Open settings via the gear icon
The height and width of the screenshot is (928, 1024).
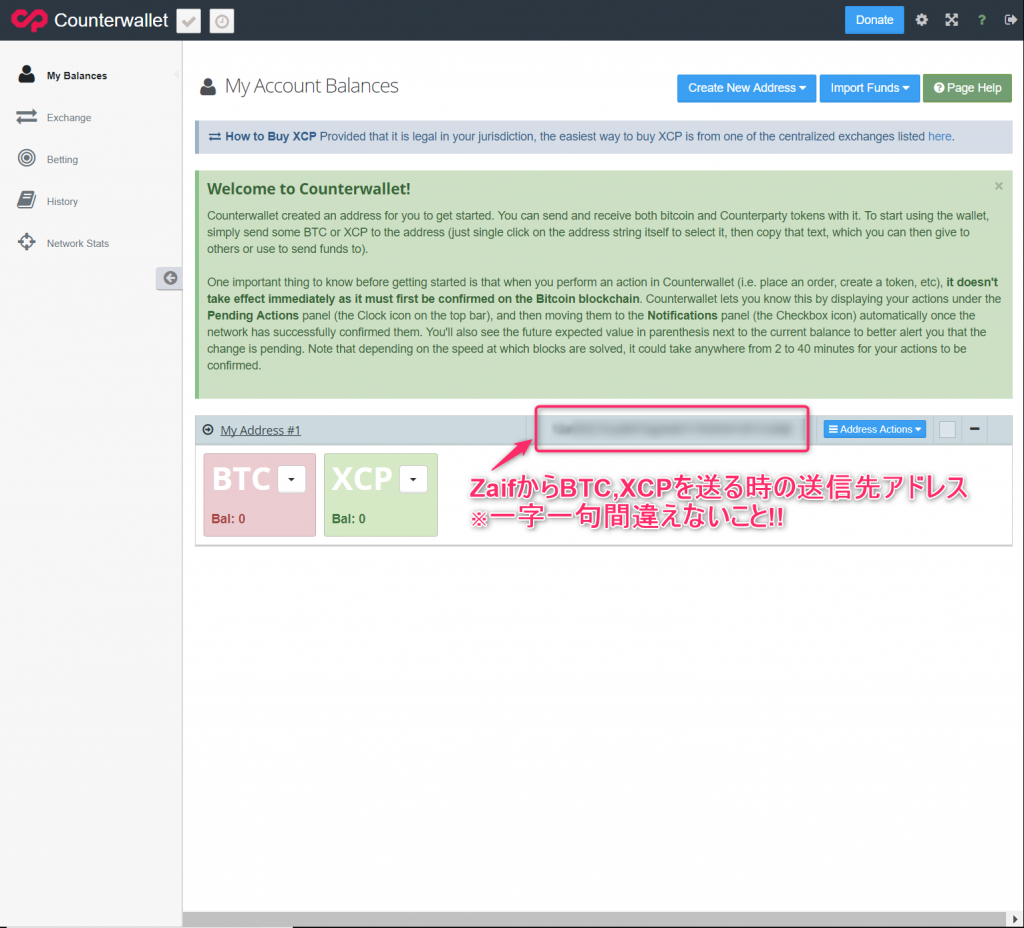[x=922, y=20]
